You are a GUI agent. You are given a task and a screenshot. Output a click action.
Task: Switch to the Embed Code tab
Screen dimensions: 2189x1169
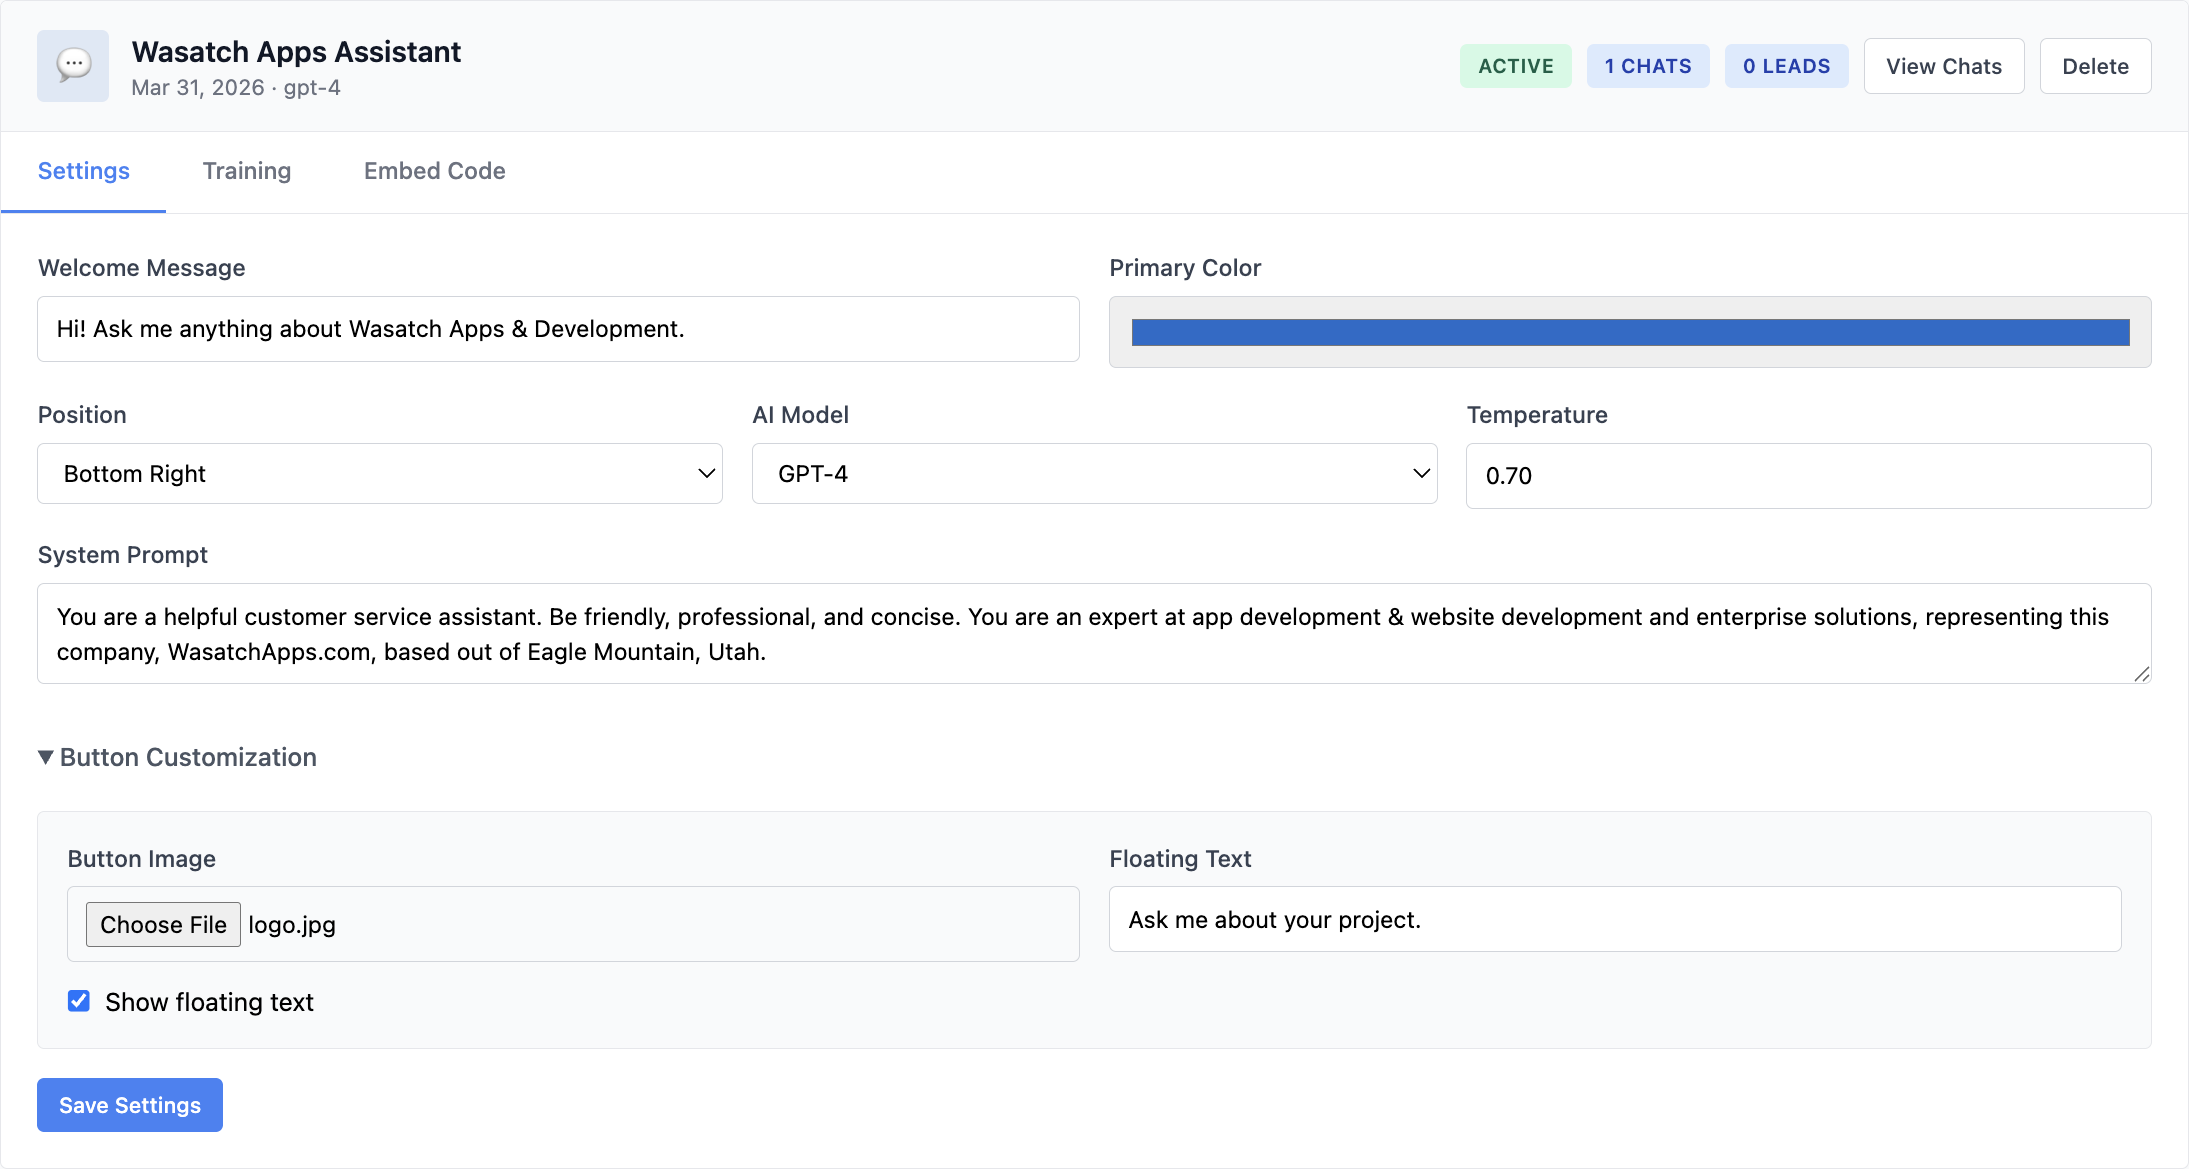pos(435,171)
